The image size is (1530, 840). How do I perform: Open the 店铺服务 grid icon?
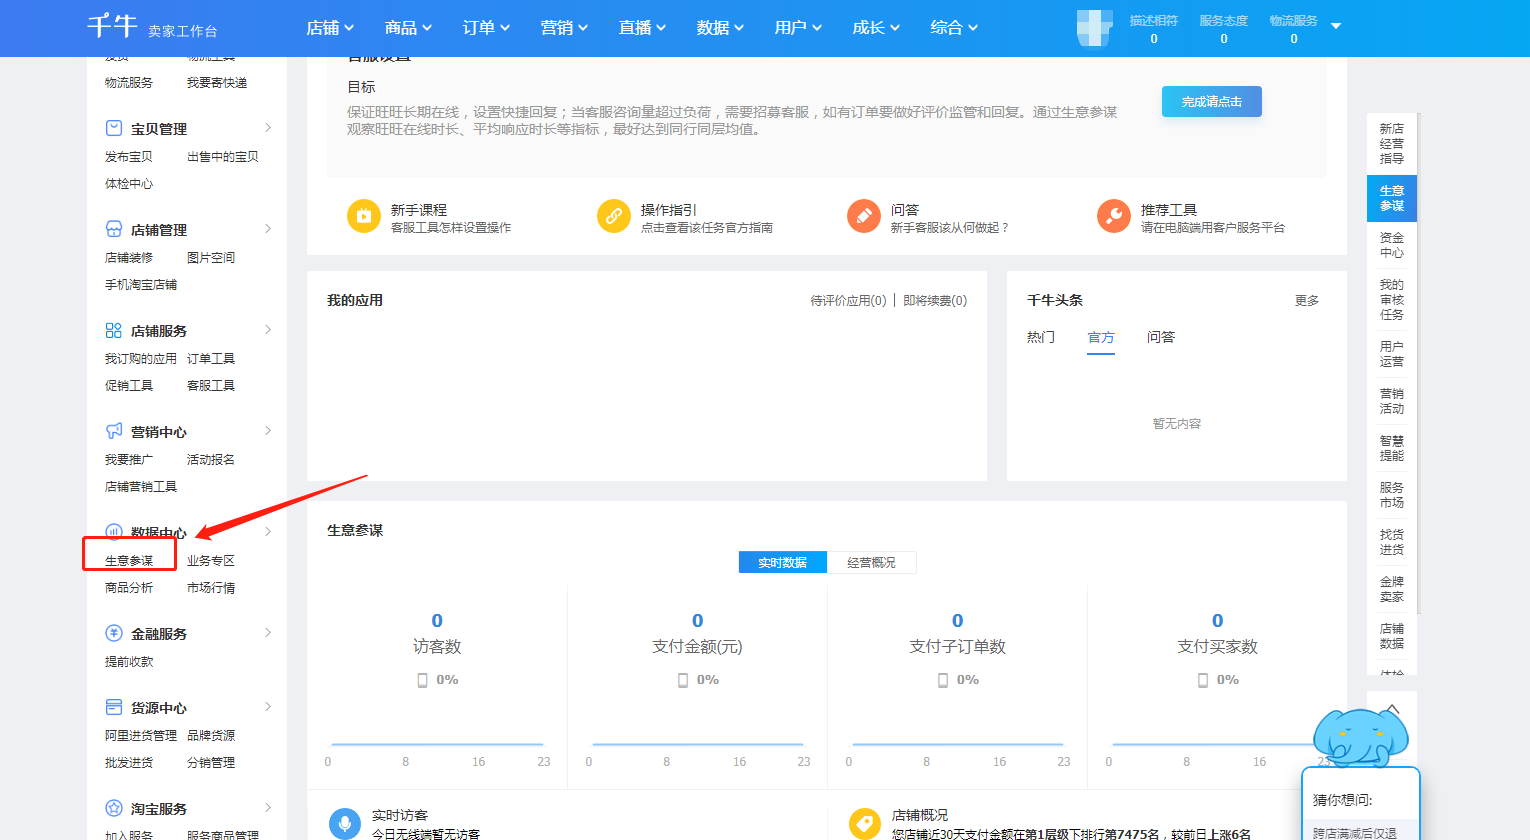[114, 330]
